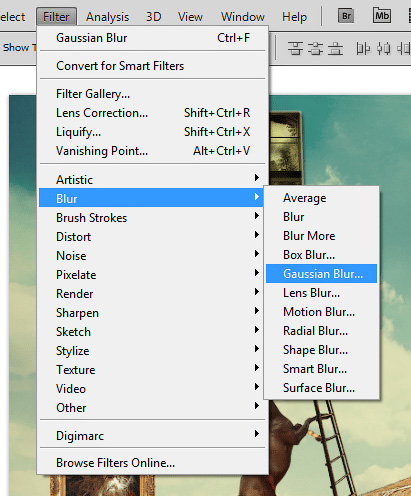
Task: Select Gaussian Blur... in the Blur submenu
Action: [x=321, y=274]
